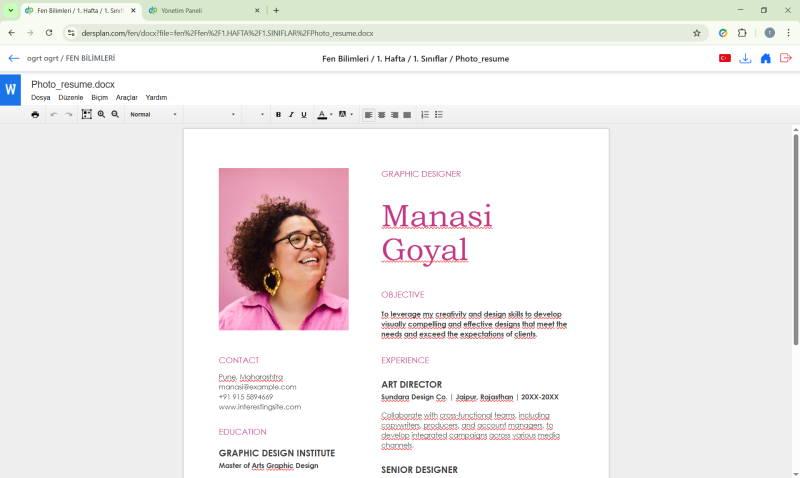Toggle underline formatting

[304, 115]
